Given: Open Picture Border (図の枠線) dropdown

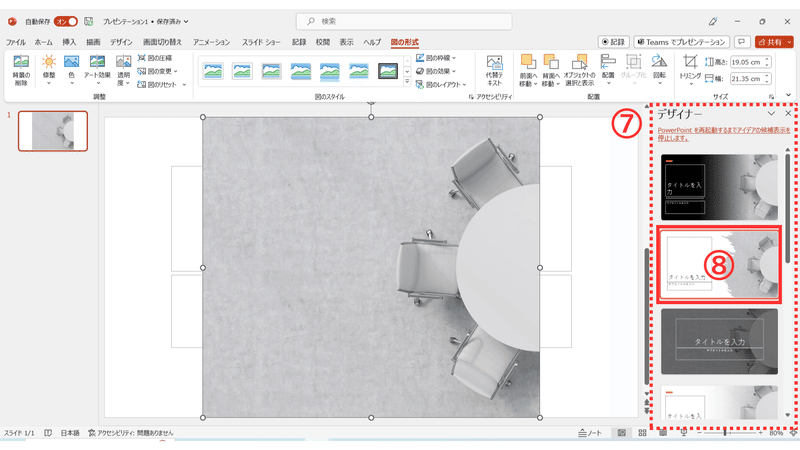Looking at the screenshot, I should click(x=436, y=58).
